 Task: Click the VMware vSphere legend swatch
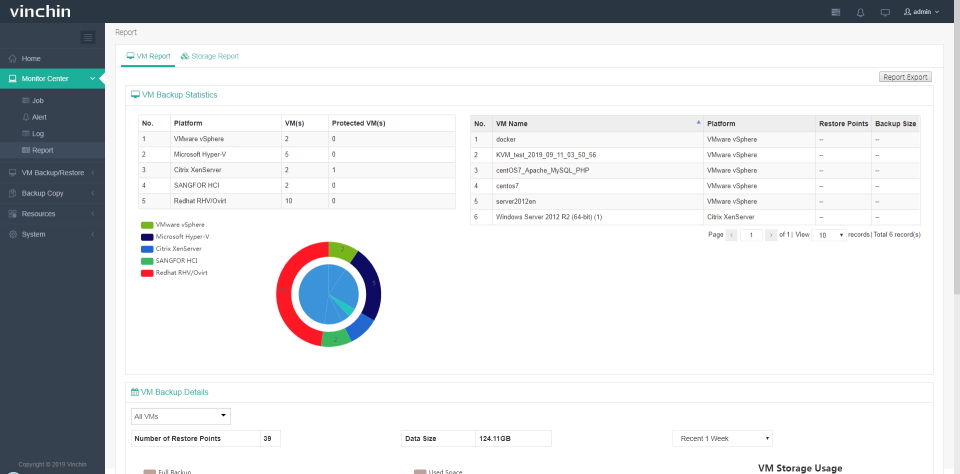(x=147, y=225)
